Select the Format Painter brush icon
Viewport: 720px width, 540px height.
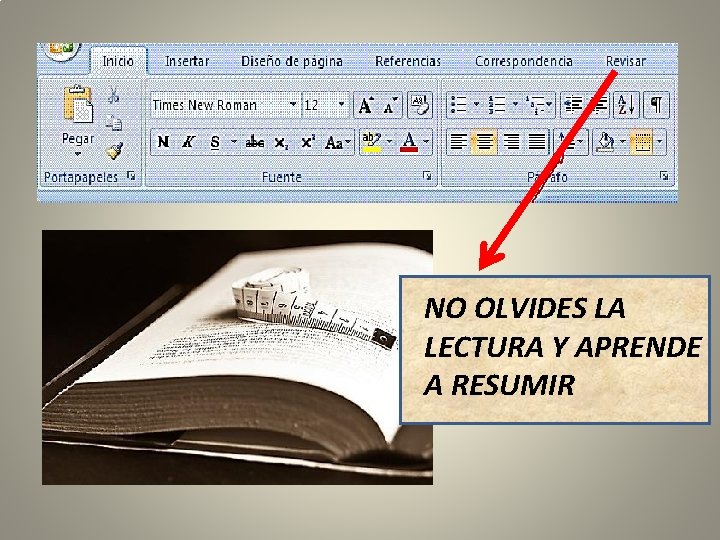click(x=114, y=150)
